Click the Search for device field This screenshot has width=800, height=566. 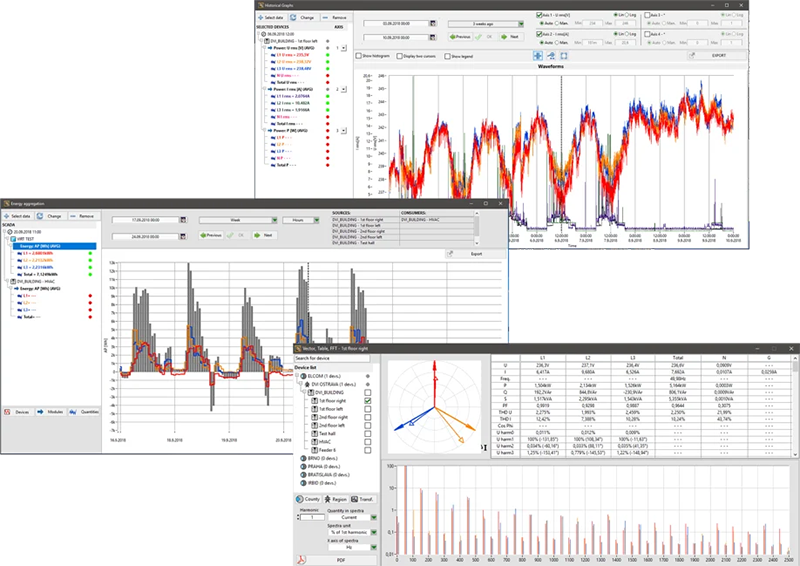[x=331, y=358]
